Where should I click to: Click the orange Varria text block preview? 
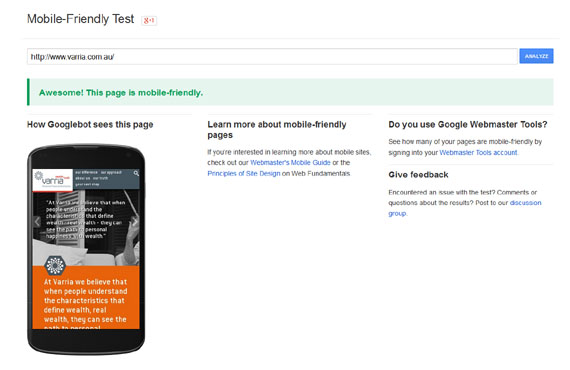coord(86,297)
